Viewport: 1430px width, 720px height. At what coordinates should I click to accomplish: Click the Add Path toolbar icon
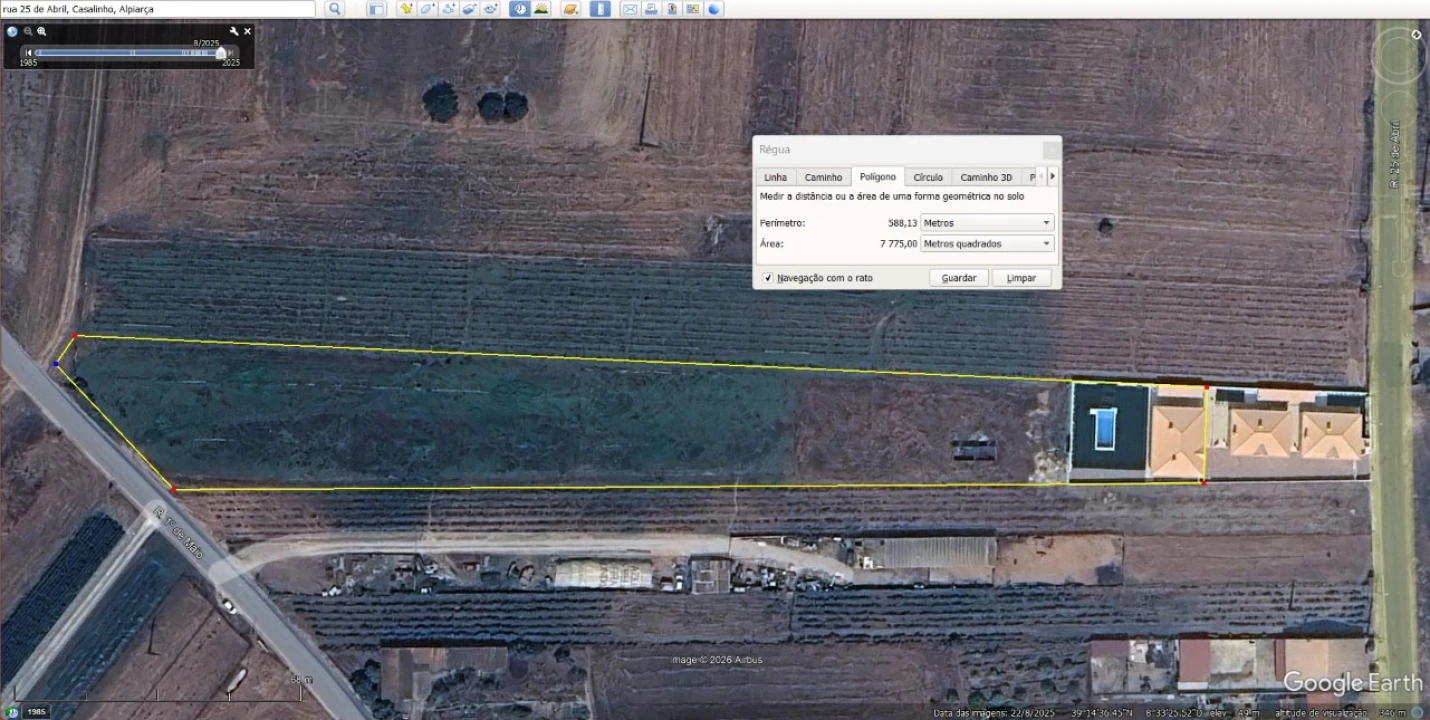448,9
